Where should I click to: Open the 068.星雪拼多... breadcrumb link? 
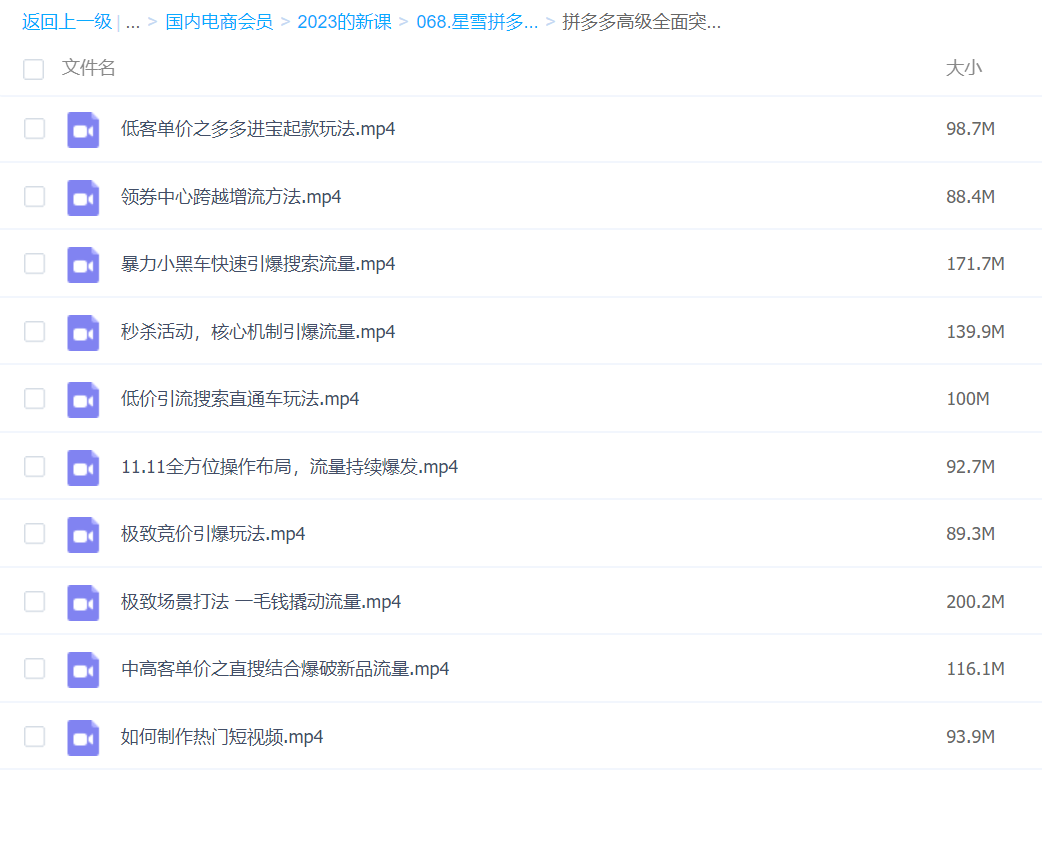pyautogui.click(x=477, y=22)
